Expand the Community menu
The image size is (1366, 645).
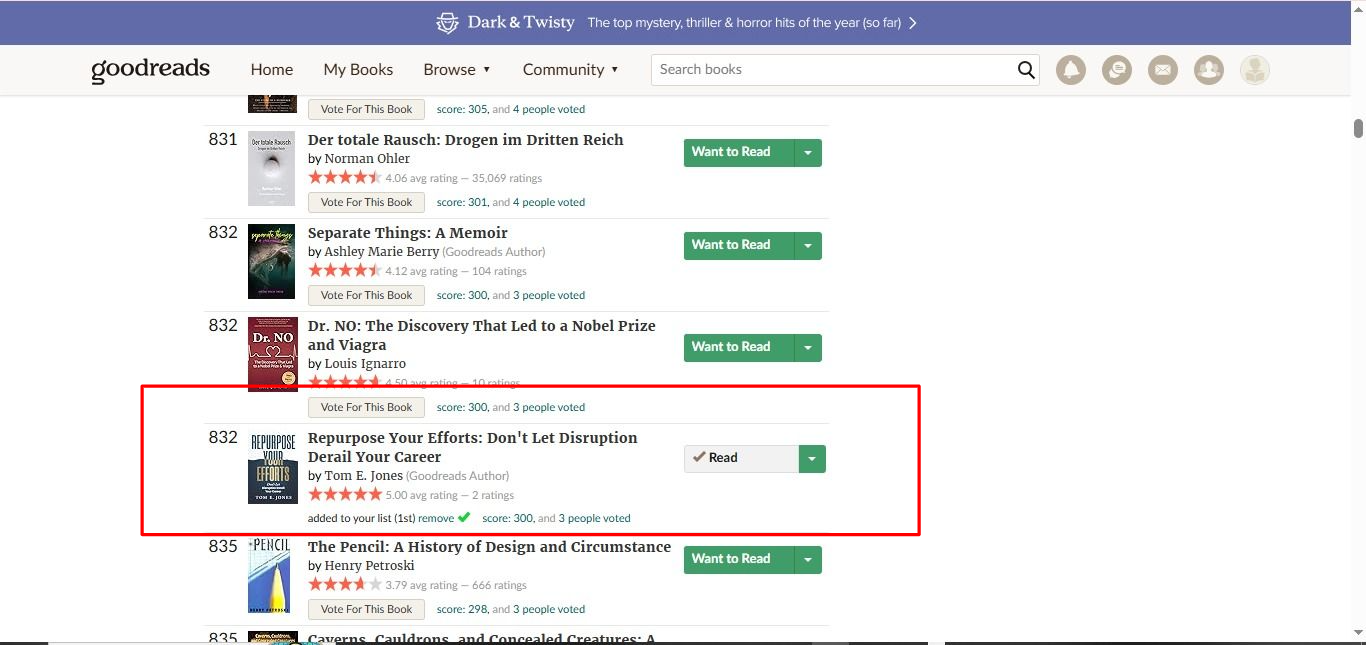pyautogui.click(x=571, y=69)
